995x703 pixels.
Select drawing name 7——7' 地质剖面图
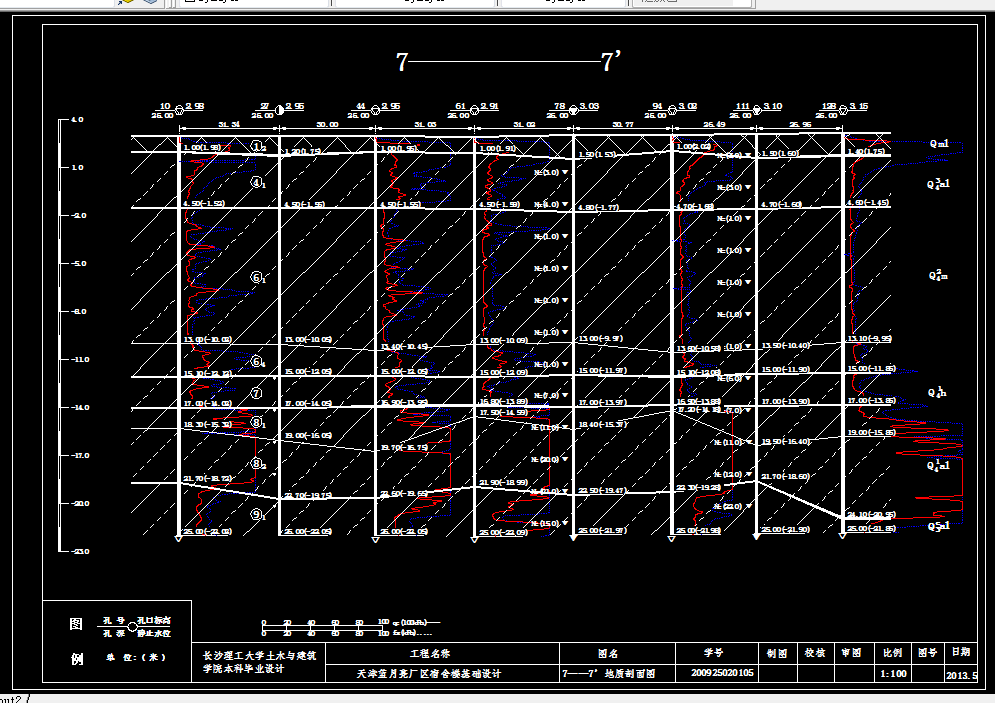pyautogui.click(x=608, y=674)
